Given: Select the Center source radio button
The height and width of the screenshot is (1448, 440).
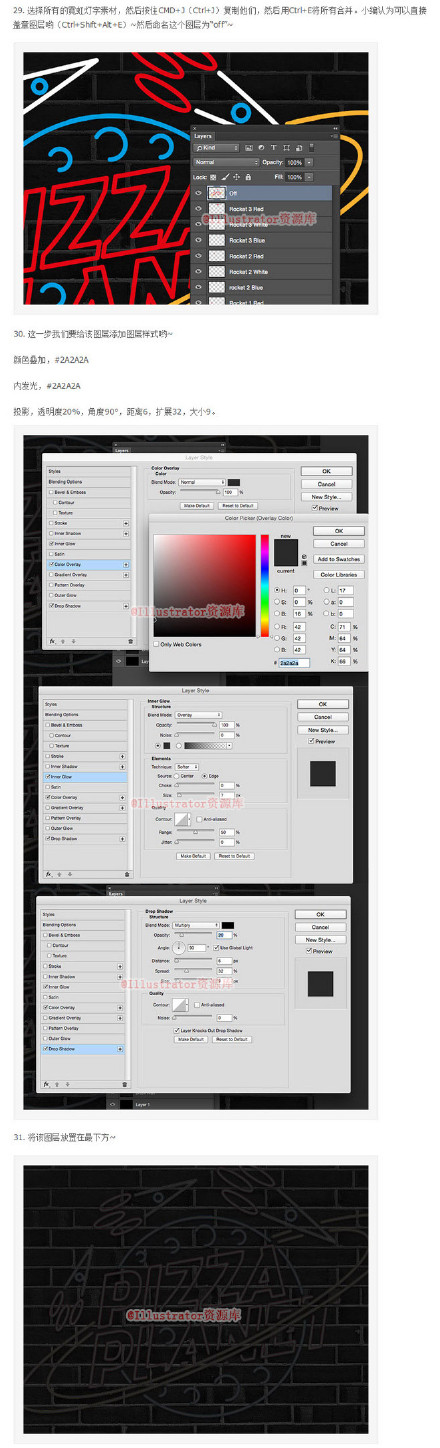Looking at the screenshot, I should (x=178, y=776).
